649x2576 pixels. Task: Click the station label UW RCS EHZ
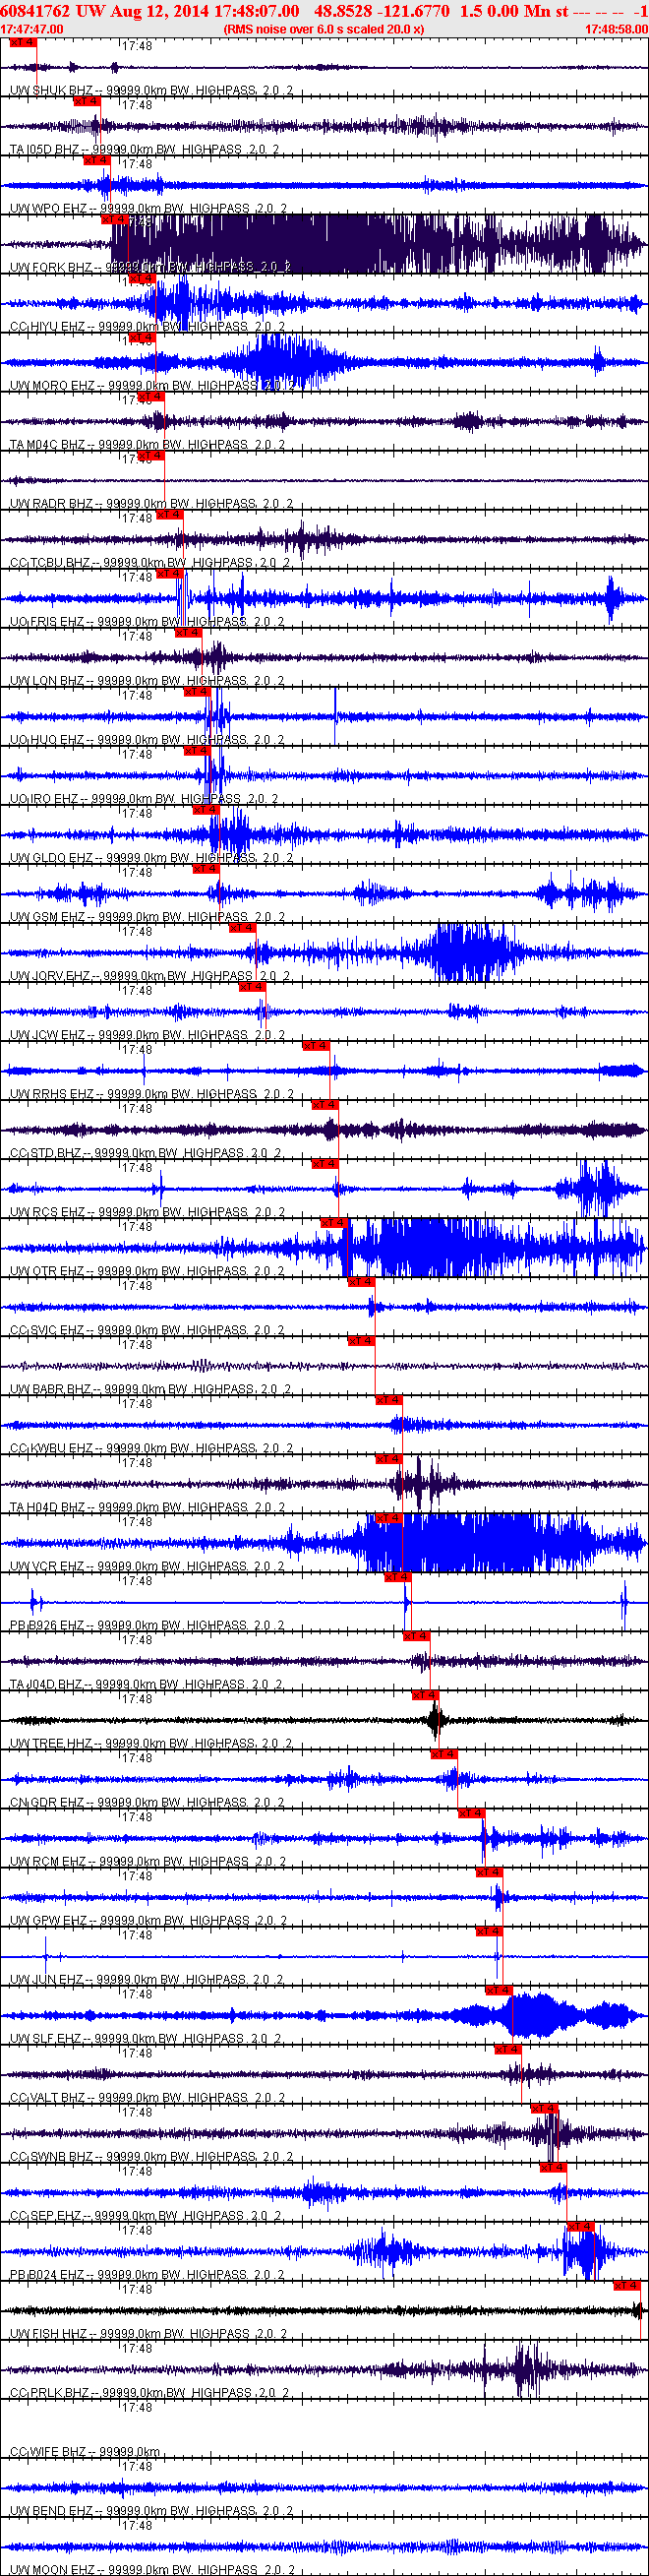click(48, 1212)
